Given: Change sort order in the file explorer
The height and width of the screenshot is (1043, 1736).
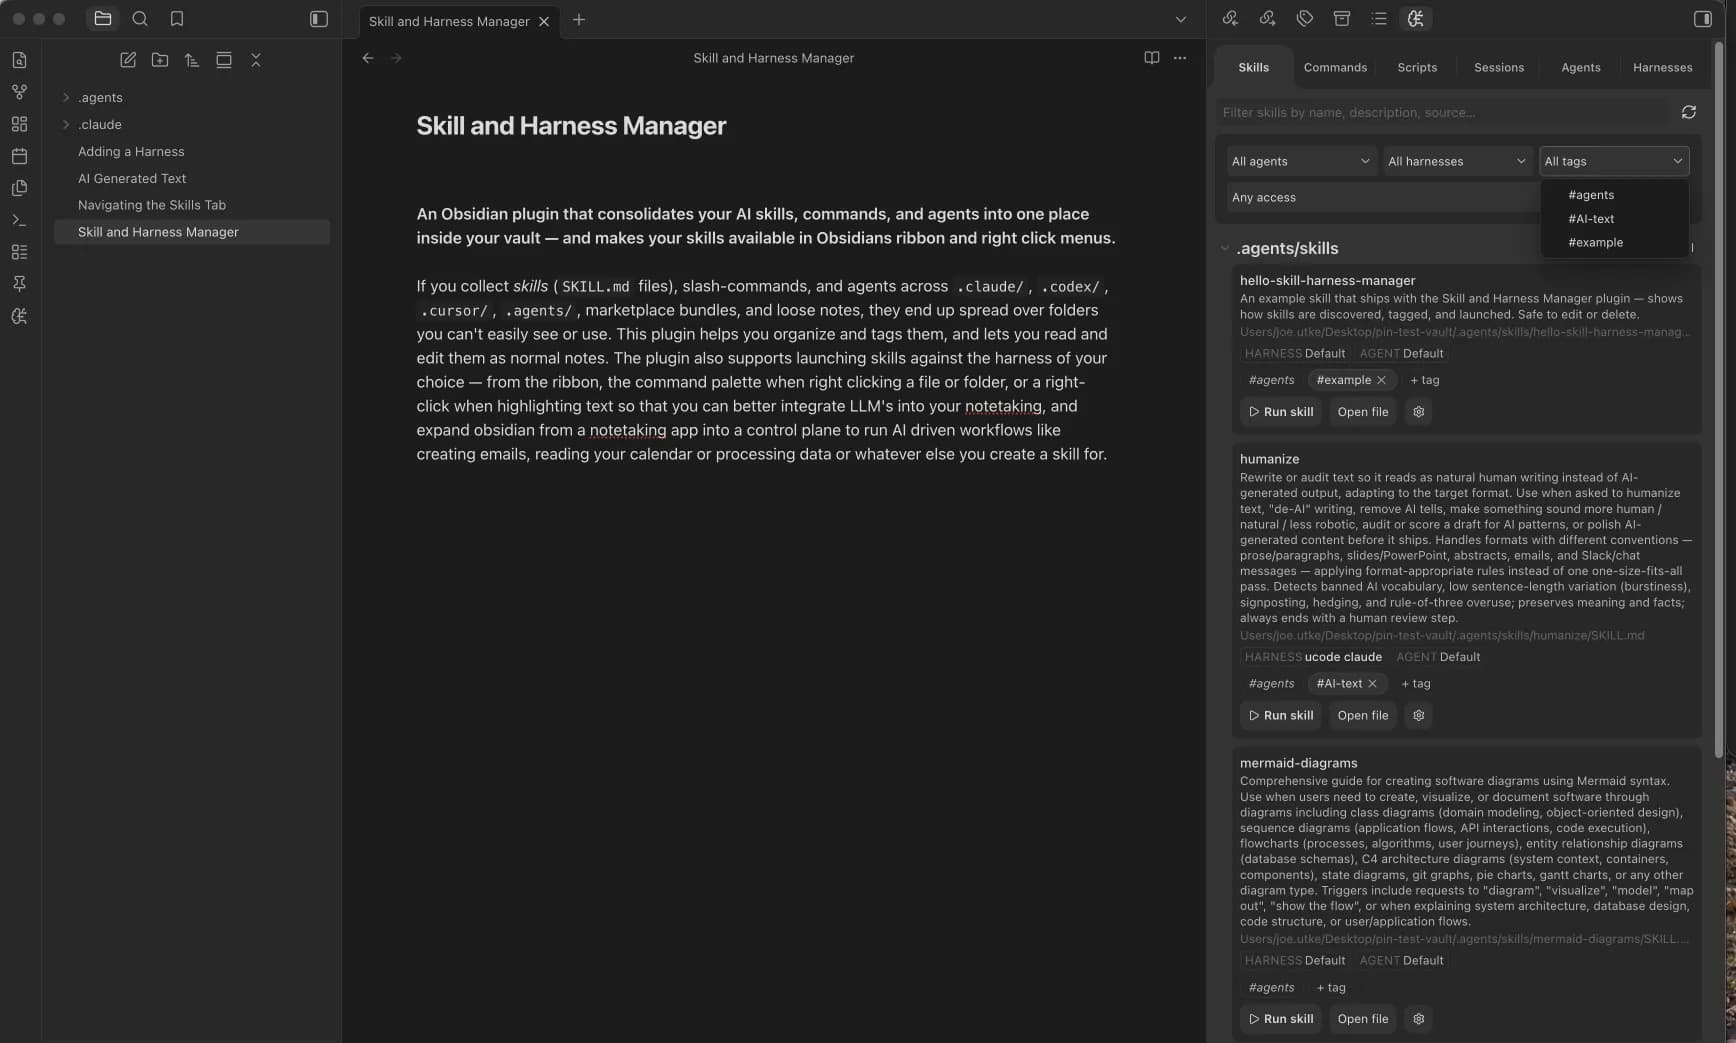Looking at the screenshot, I should pos(192,60).
